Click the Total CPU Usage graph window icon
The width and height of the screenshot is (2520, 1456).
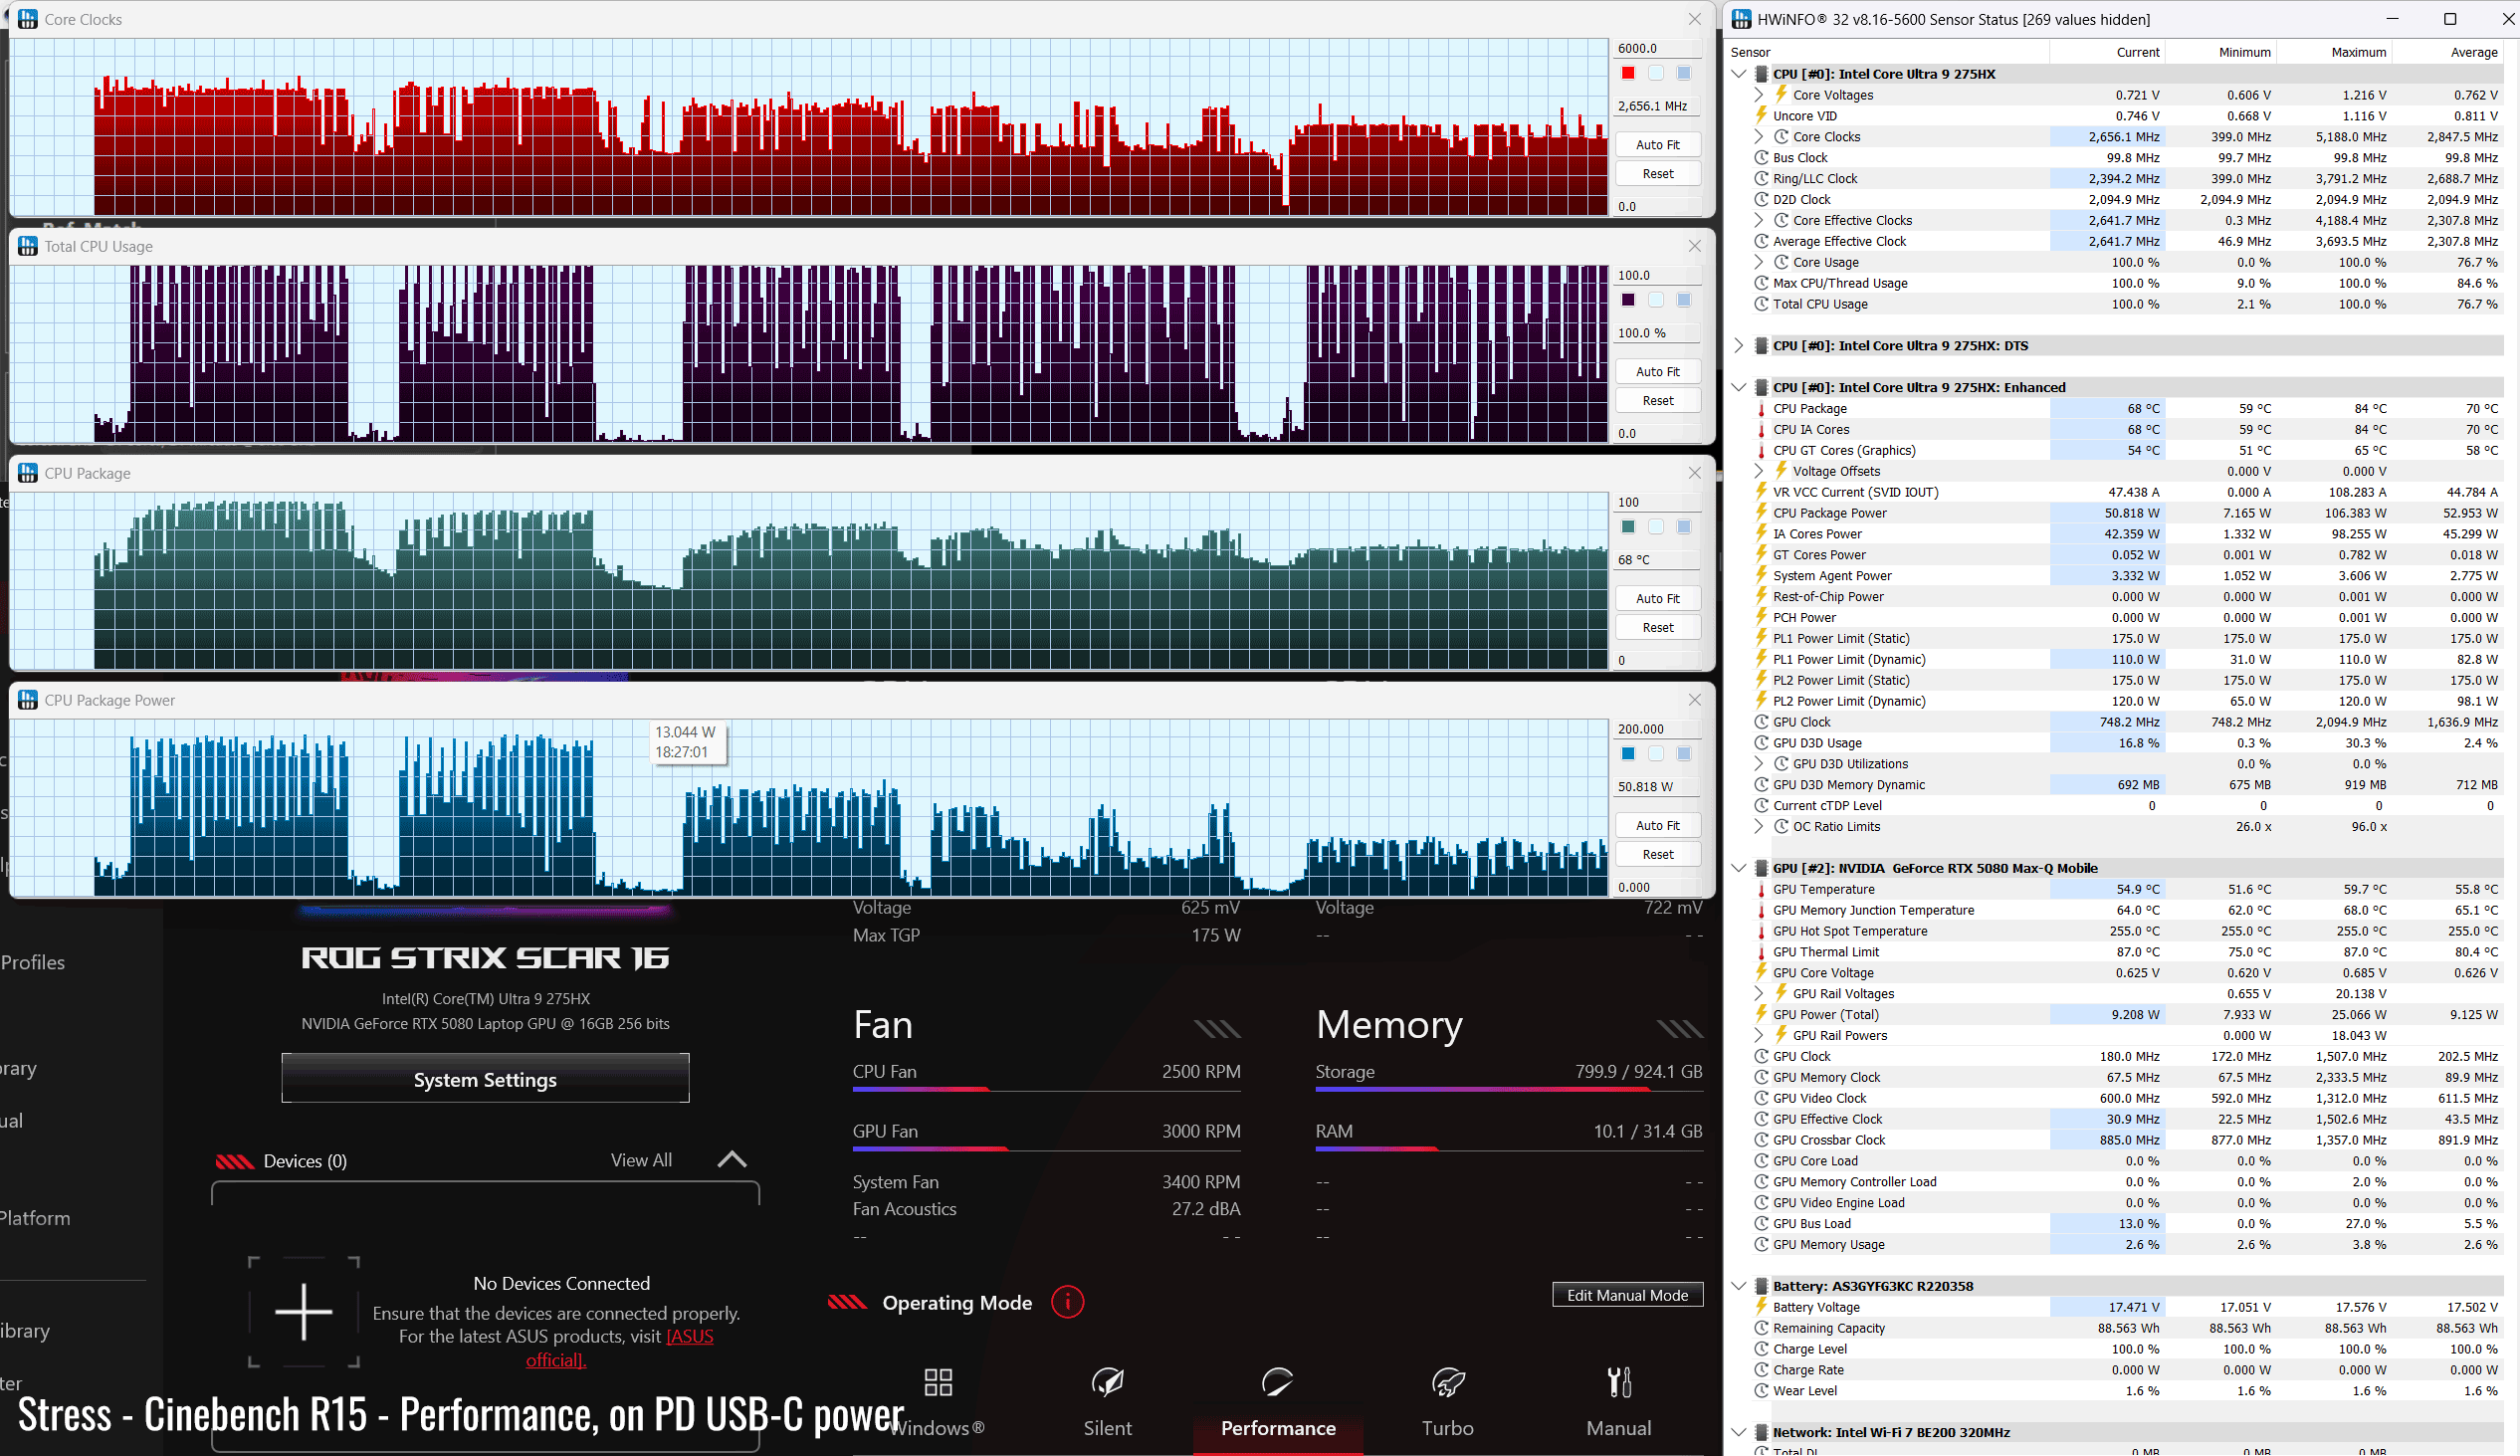pos(28,246)
